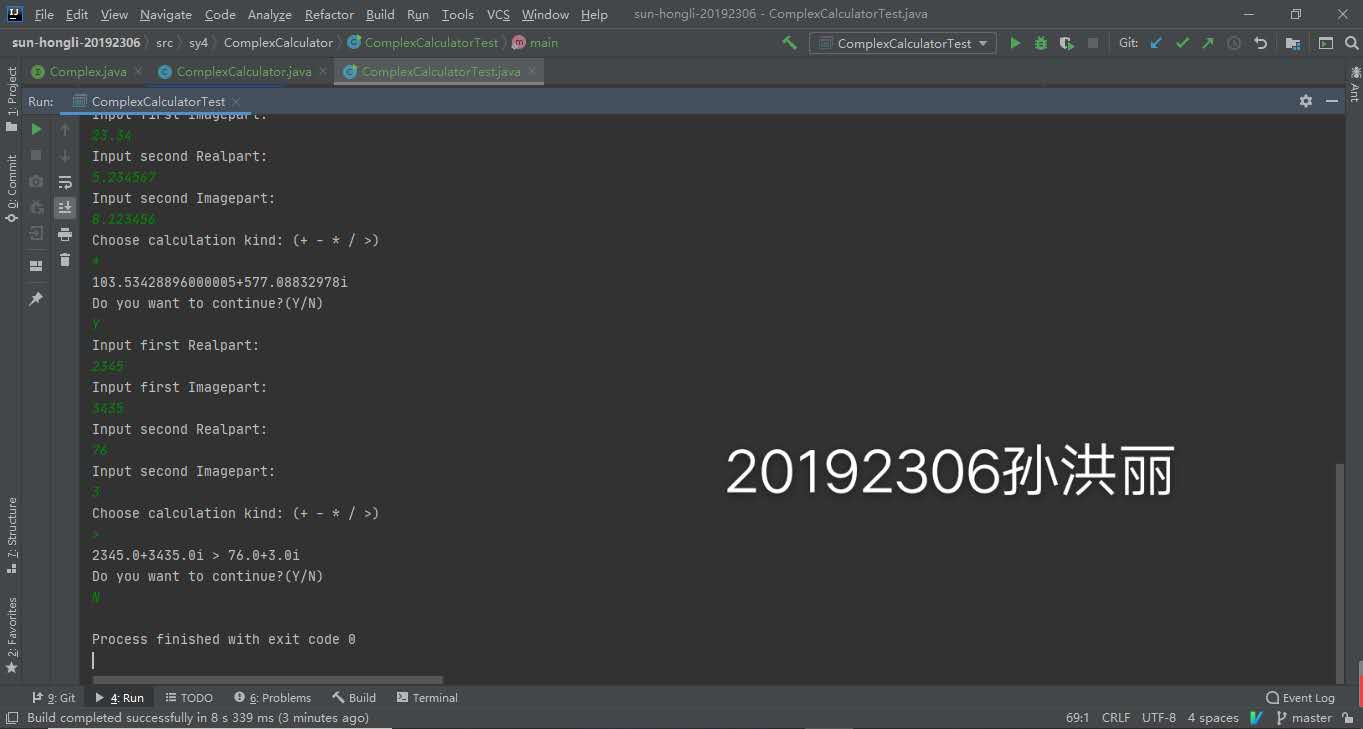Open the File menu

(x=44, y=14)
